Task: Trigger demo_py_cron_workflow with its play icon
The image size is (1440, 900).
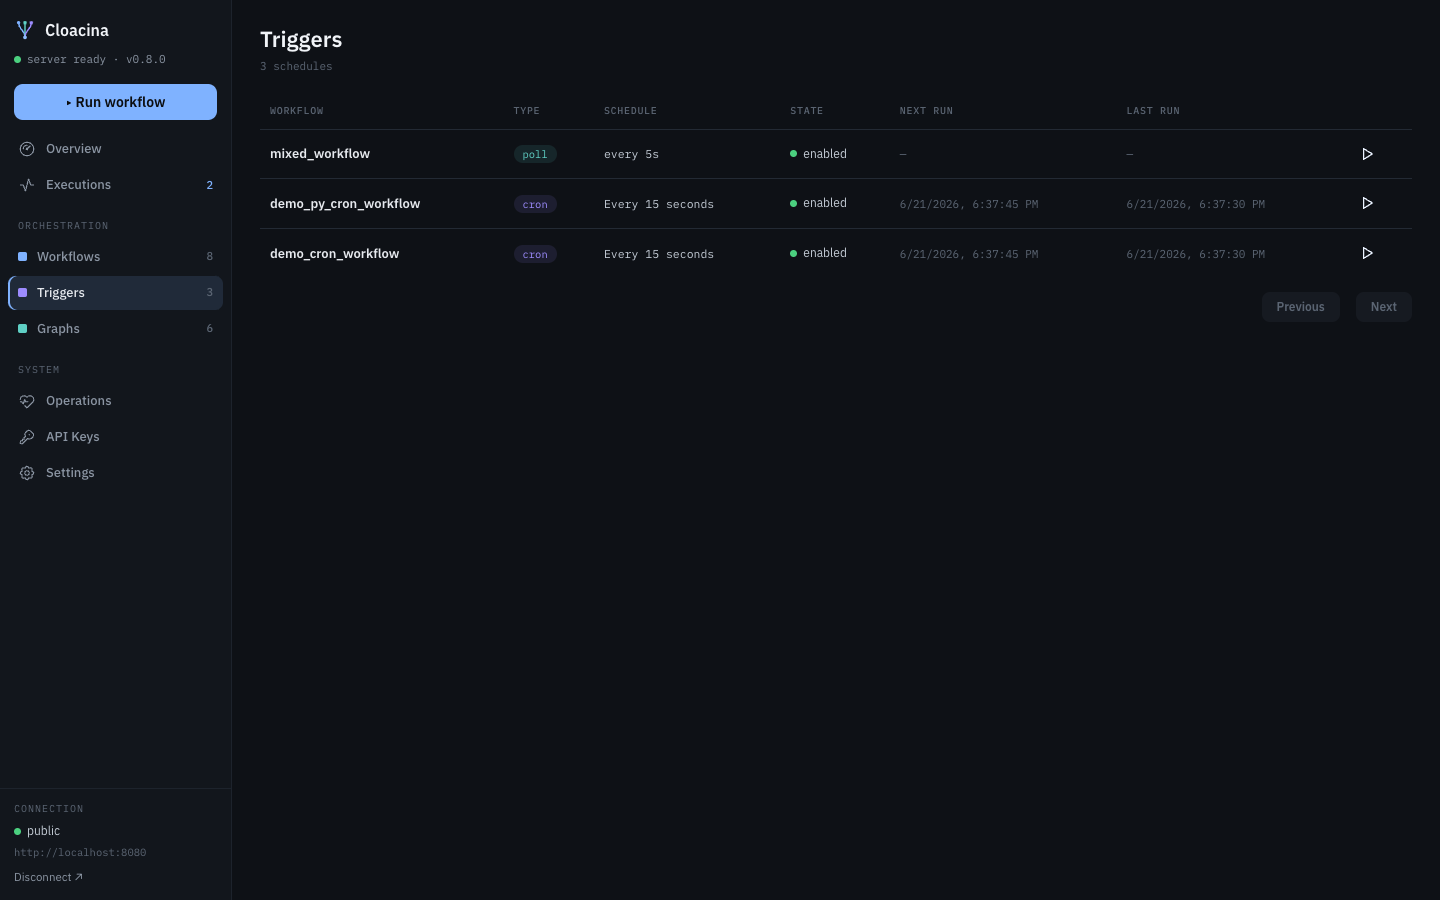Action: [1367, 203]
